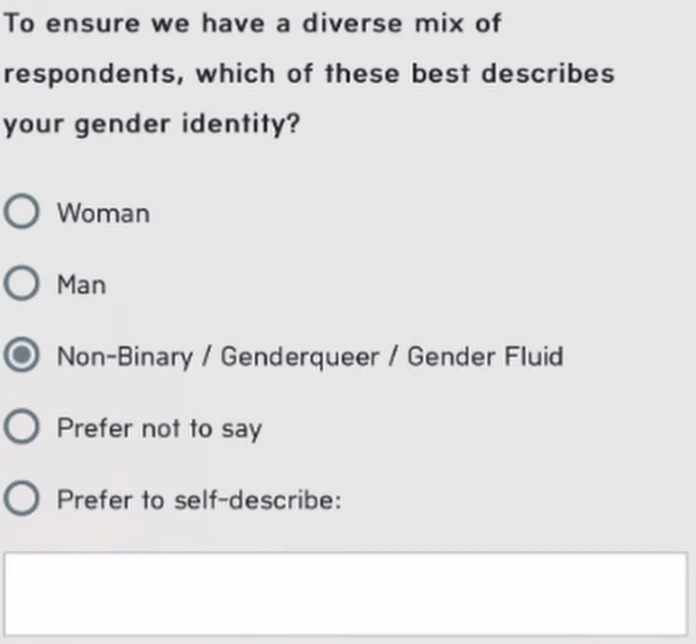
Task: Click the word "say" in the fourth option
Action: 241,430
